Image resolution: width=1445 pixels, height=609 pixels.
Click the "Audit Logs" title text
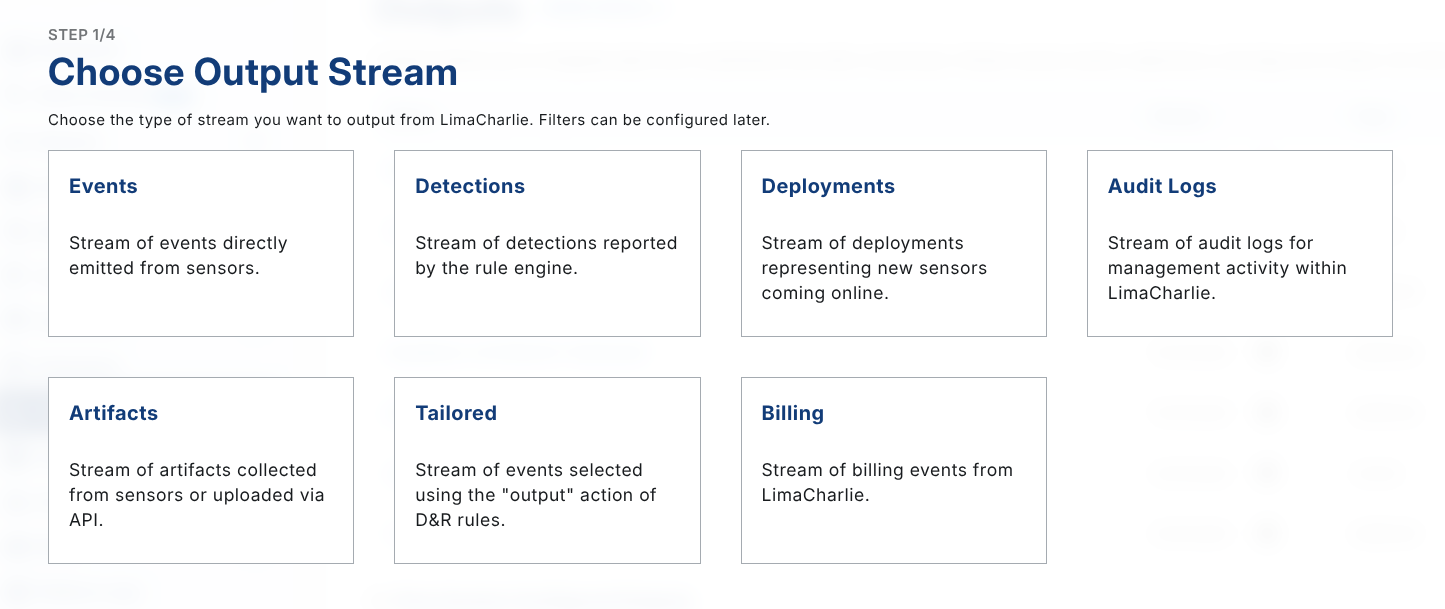[1162, 186]
